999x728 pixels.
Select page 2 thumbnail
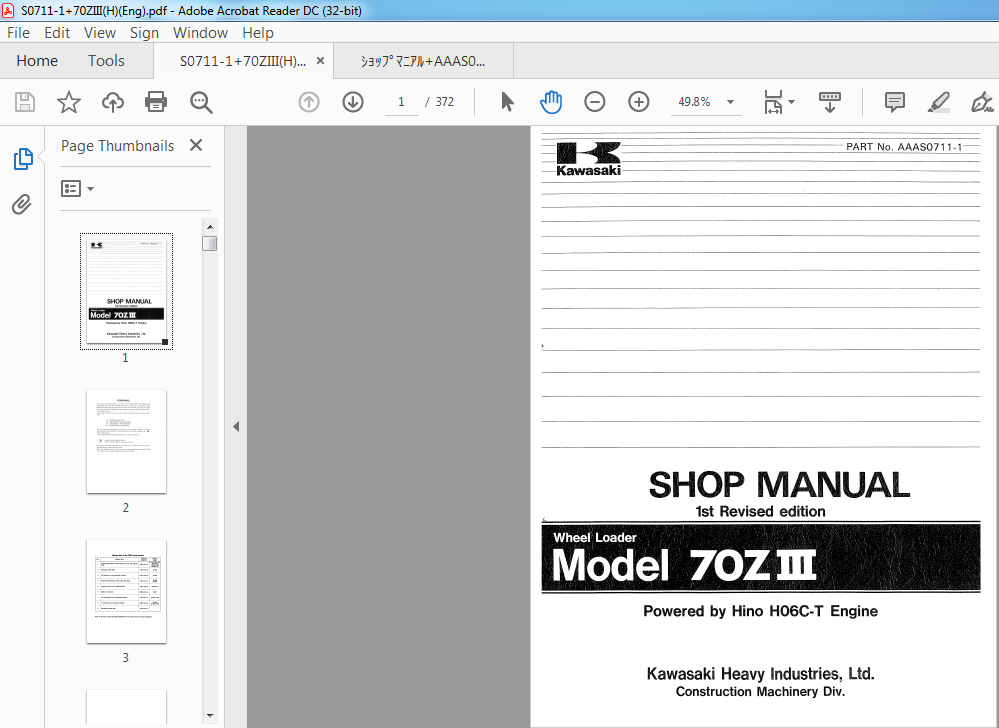tap(126, 441)
